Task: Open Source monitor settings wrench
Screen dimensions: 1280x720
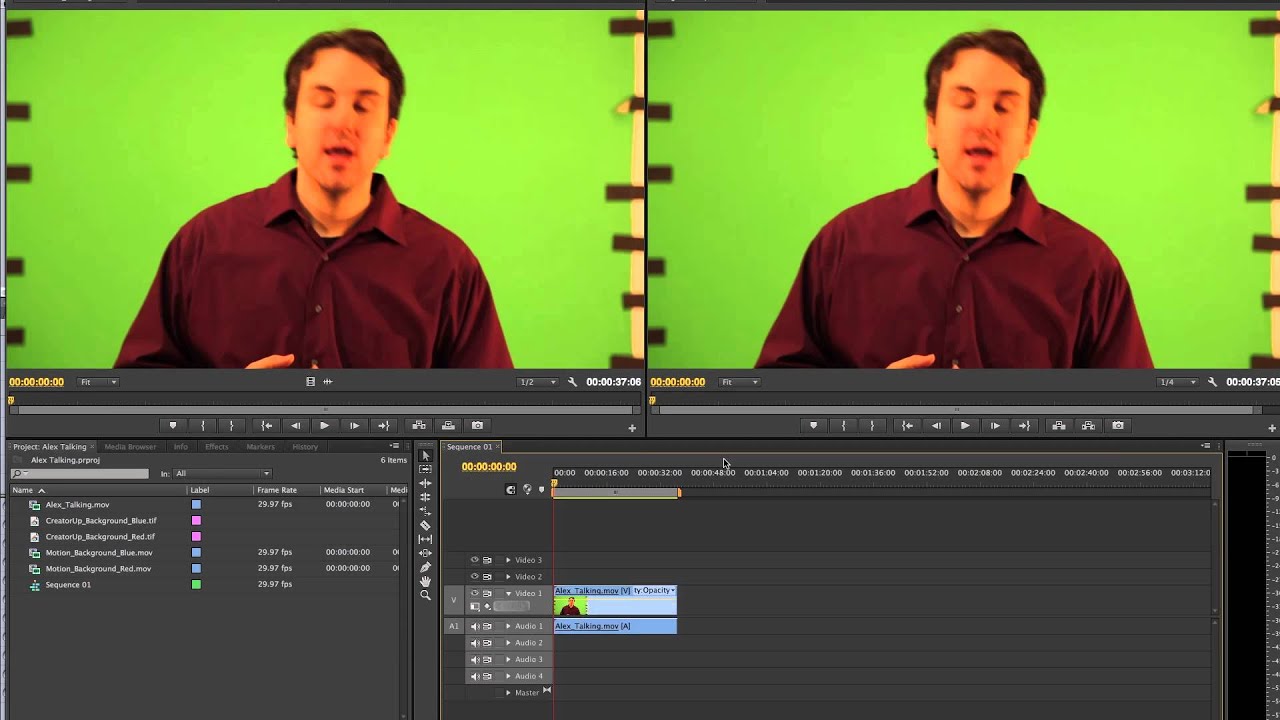Action: coord(572,382)
